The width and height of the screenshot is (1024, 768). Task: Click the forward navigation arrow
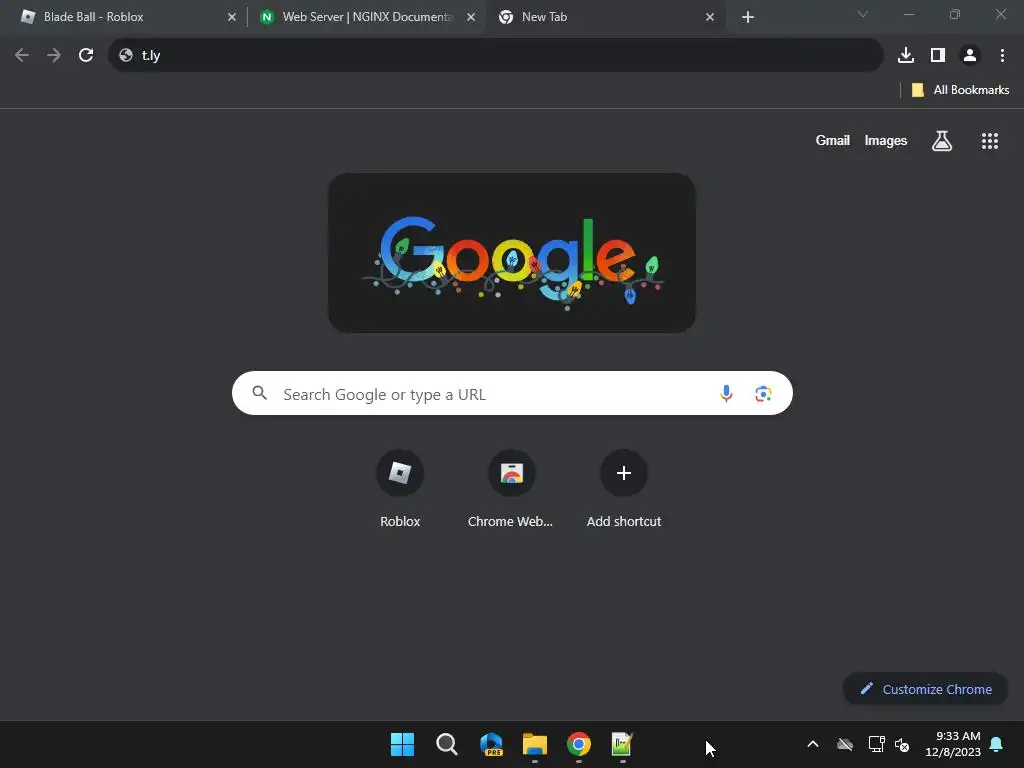[x=54, y=56]
